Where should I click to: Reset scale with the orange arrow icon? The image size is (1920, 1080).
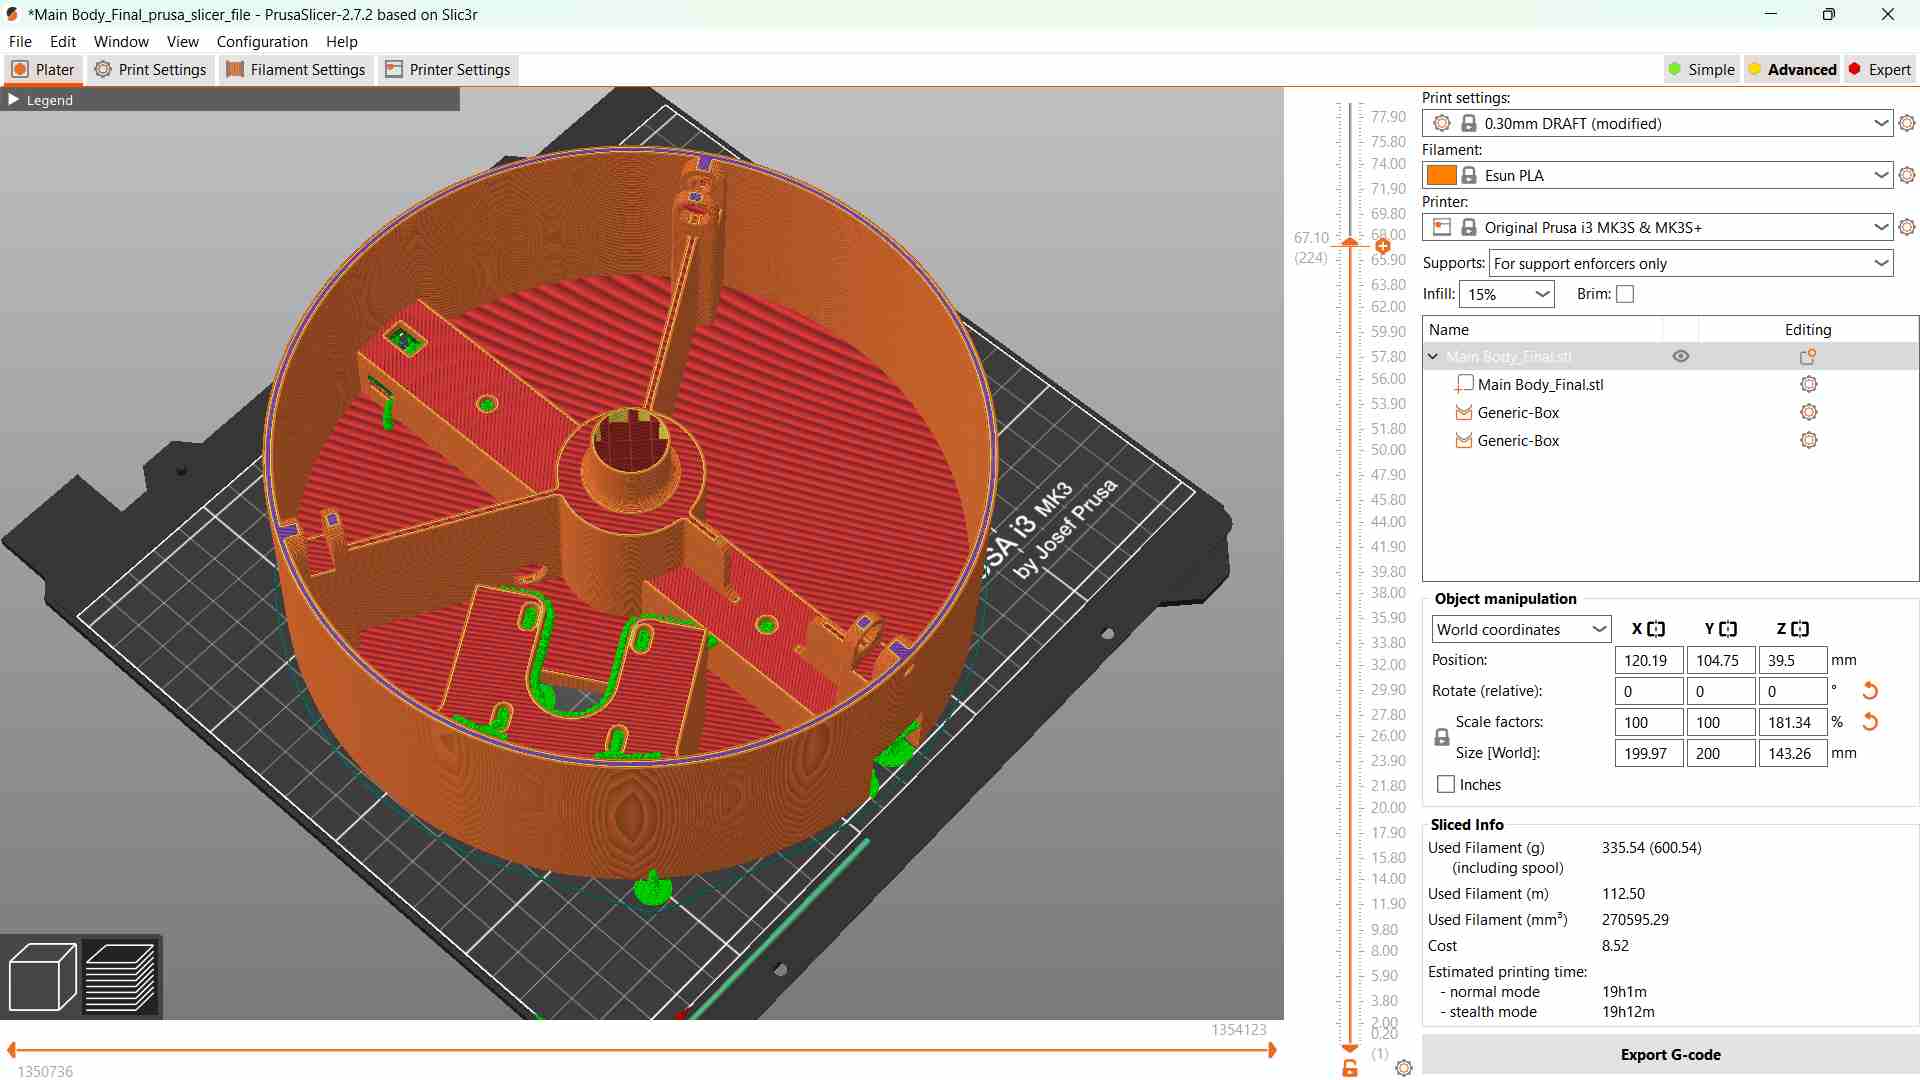pyautogui.click(x=1870, y=722)
